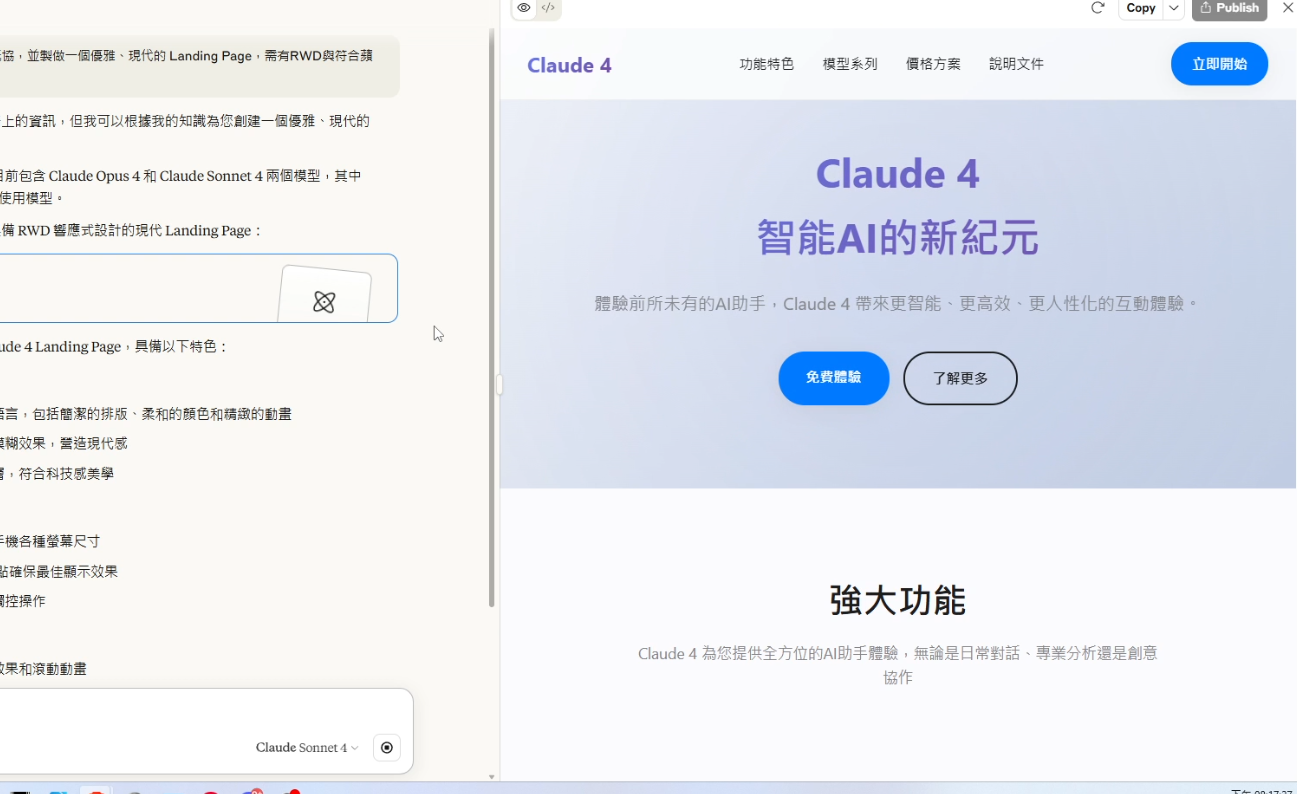This screenshot has width=1297, height=794.
Task: Open the dropdown arrow beside Copy
Action: pyautogui.click(x=1174, y=8)
